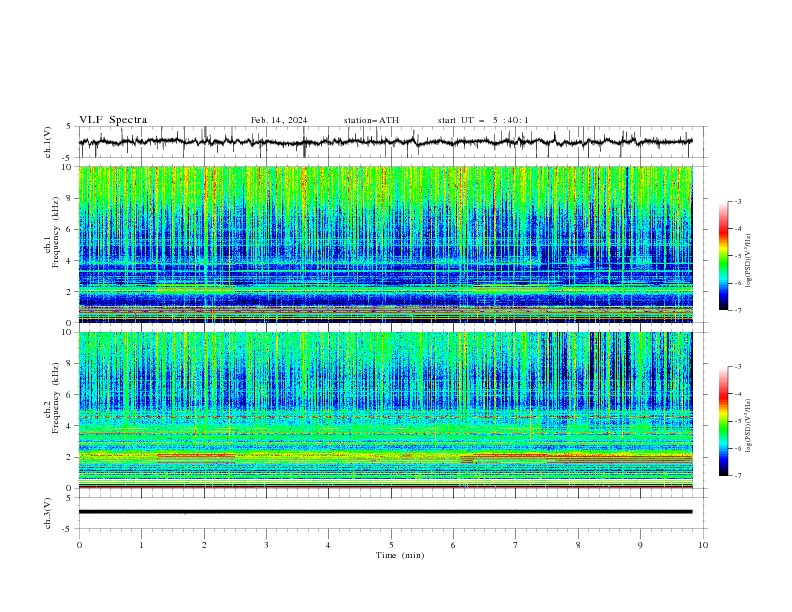
Task: Click the time axis tick label "2"
Action: (x=204, y=545)
